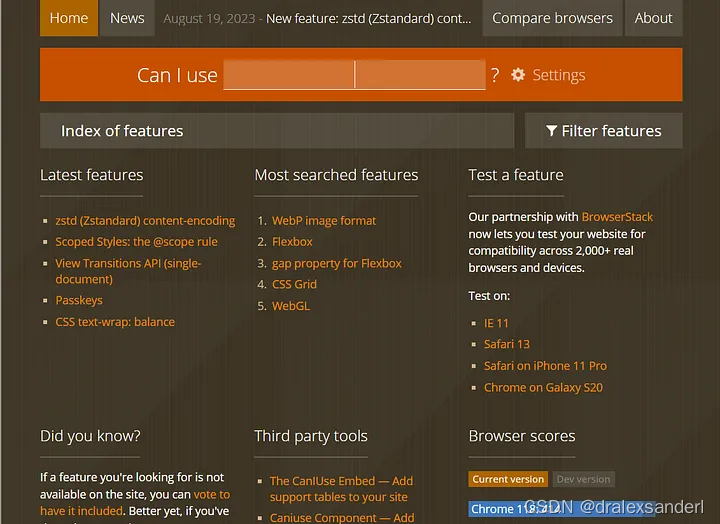Select Current version browser scores
This screenshot has width=720, height=524.
tap(508, 479)
